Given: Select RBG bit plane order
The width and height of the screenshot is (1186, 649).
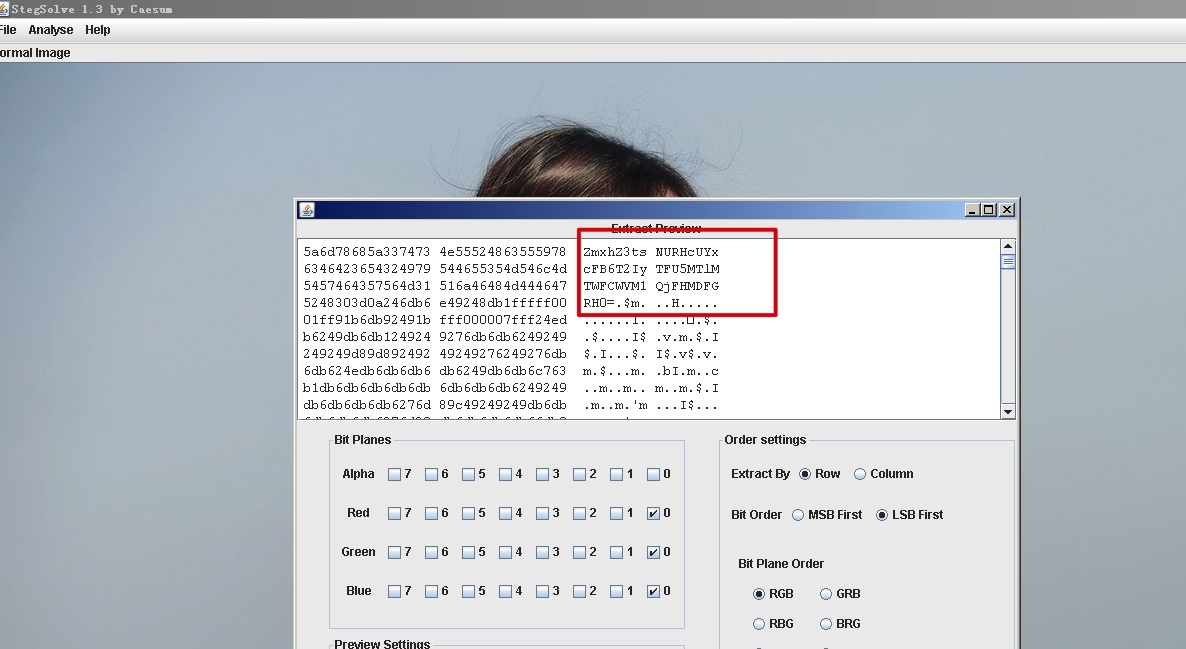Looking at the screenshot, I should (x=759, y=624).
